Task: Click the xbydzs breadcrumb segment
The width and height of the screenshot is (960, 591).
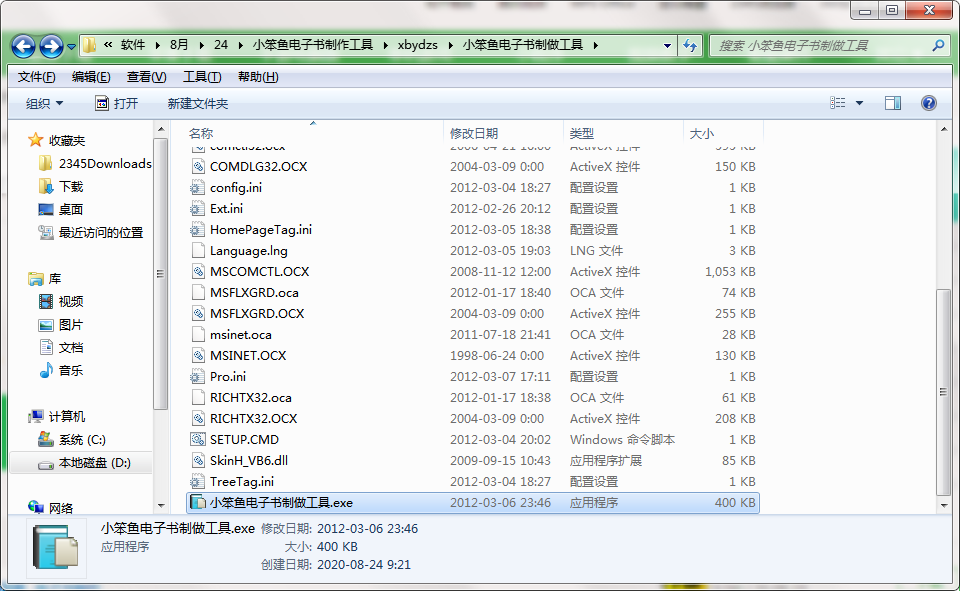Action: 418,45
